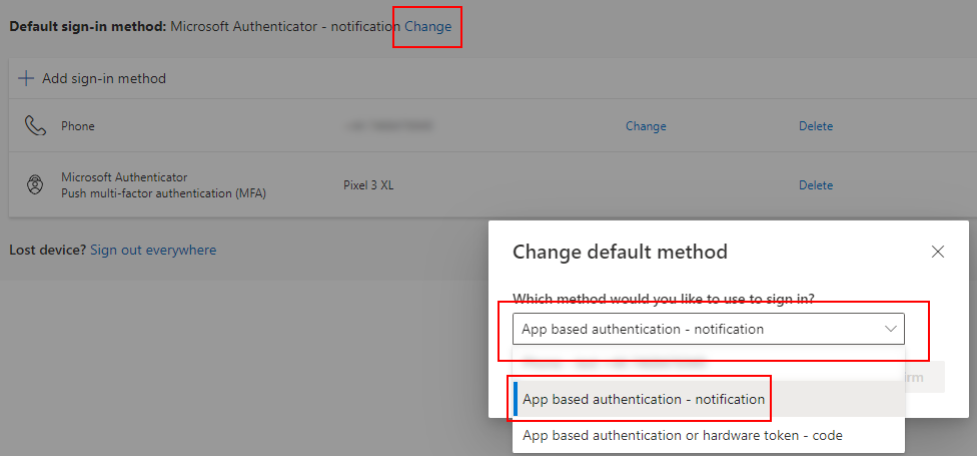Image resolution: width=977 pixels, height=456 pixels.
Task: Click Microsoft Authenticator - notification default text
Action: [286, 27]
